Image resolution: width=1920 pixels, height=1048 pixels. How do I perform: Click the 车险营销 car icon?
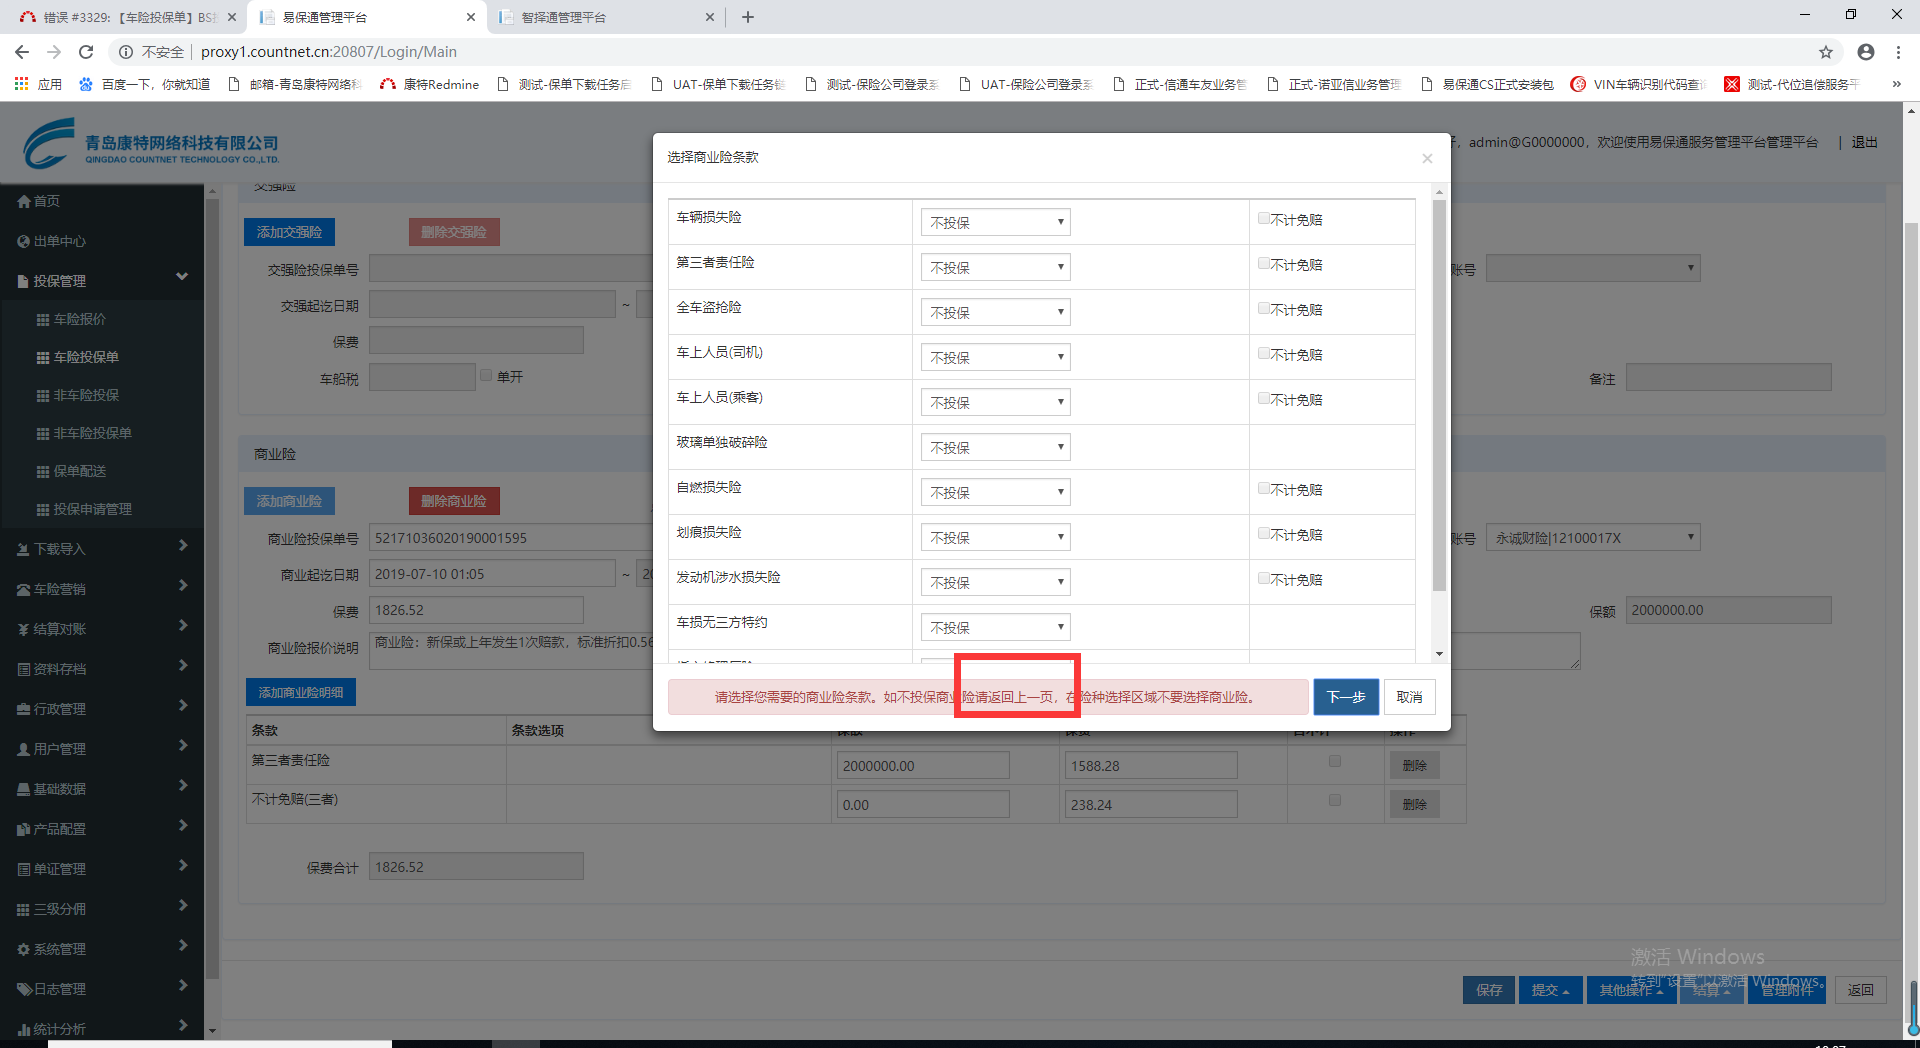point(24,590)
